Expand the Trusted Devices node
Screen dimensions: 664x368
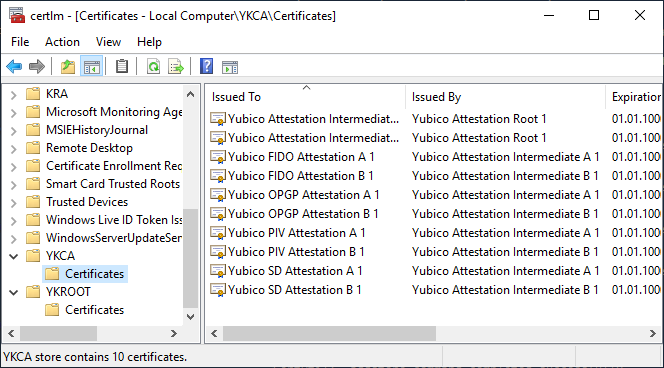tap(14, 202)
